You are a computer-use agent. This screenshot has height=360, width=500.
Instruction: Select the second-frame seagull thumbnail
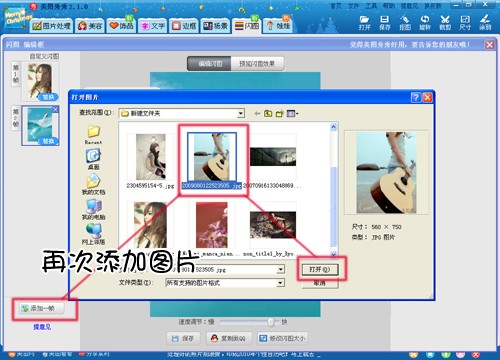pyautogui.click(x=40, y=126)
